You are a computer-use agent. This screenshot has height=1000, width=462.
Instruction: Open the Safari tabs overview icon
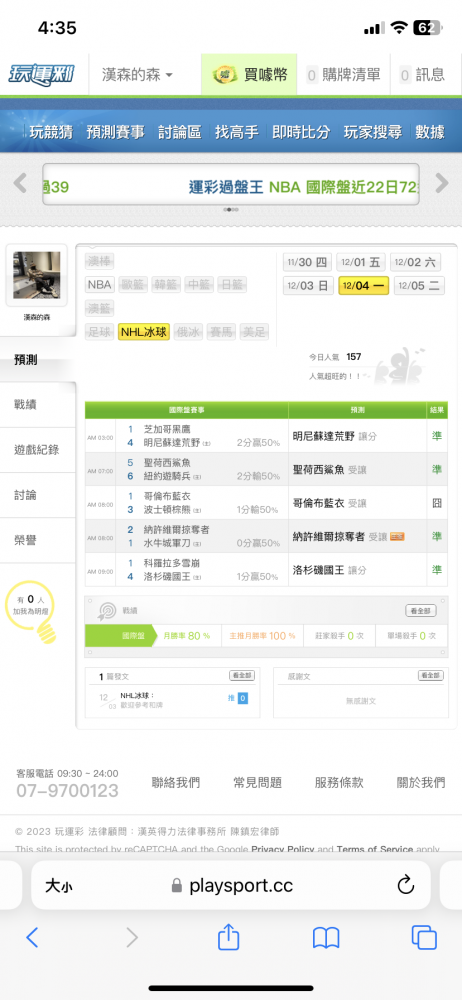424,937
